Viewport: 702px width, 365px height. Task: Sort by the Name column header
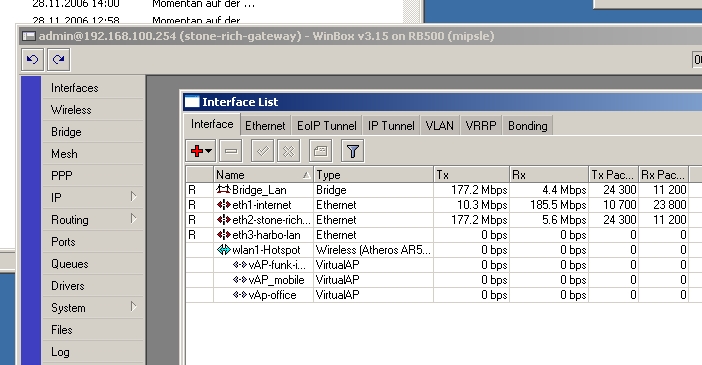point(263,175)
